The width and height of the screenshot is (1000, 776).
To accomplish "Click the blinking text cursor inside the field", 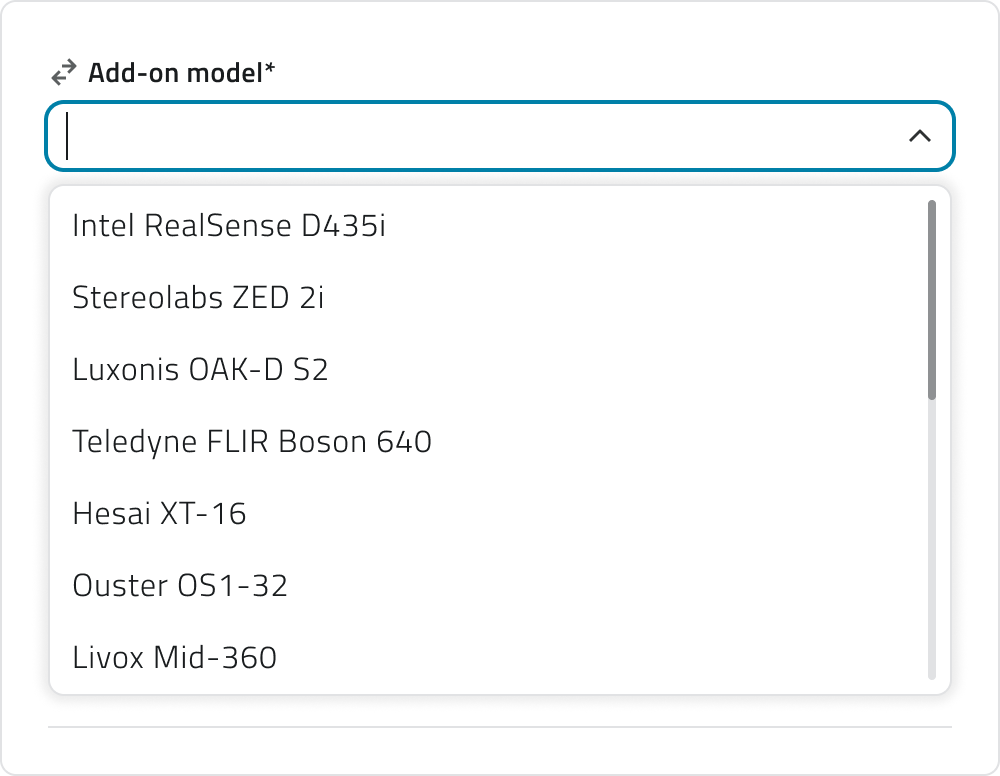I will tap(68, 135).
